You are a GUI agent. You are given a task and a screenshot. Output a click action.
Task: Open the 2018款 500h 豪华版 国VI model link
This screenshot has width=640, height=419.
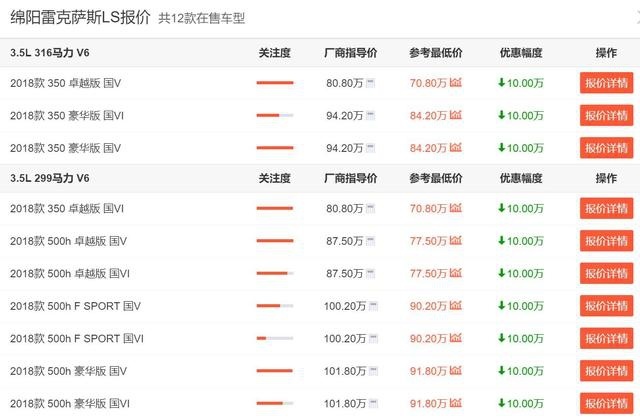tap(70, 403)
